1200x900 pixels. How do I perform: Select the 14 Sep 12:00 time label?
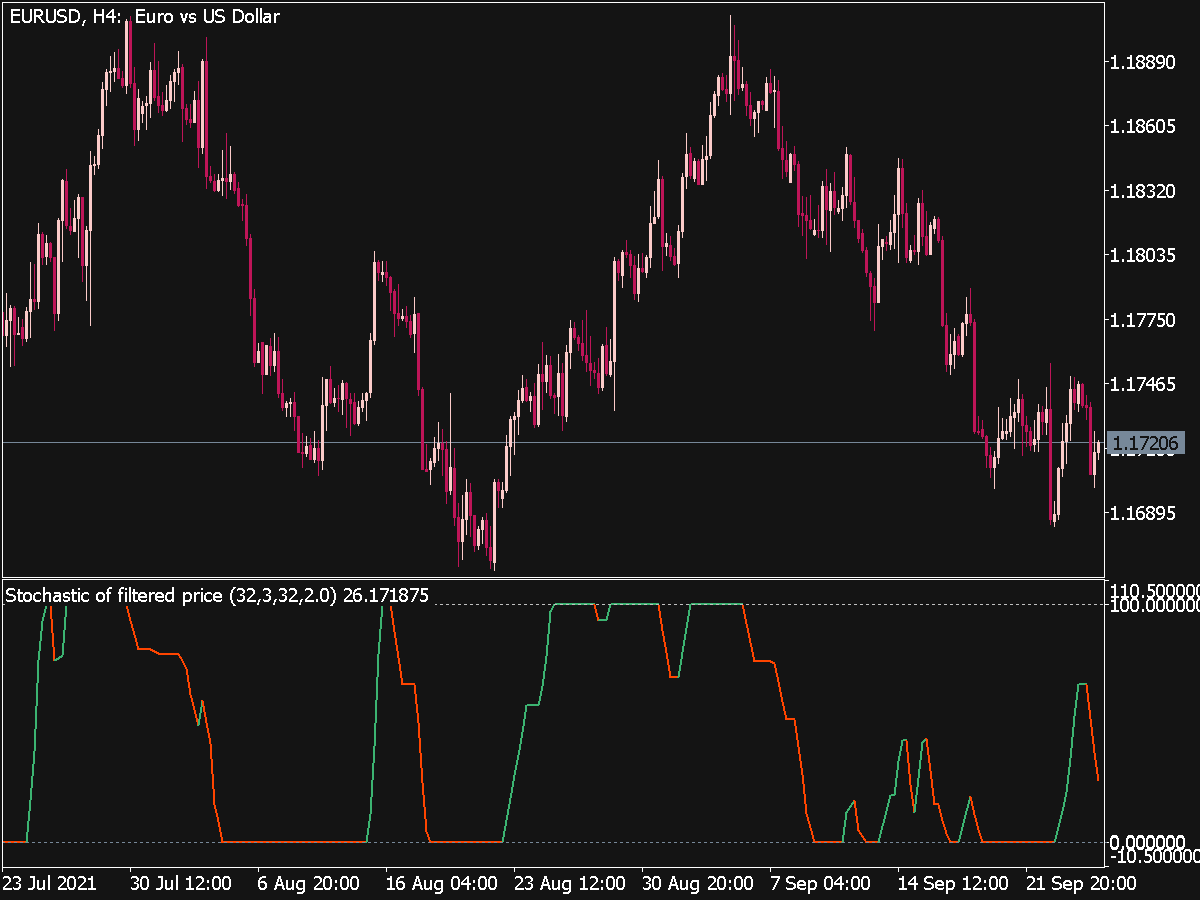point(952,883)
